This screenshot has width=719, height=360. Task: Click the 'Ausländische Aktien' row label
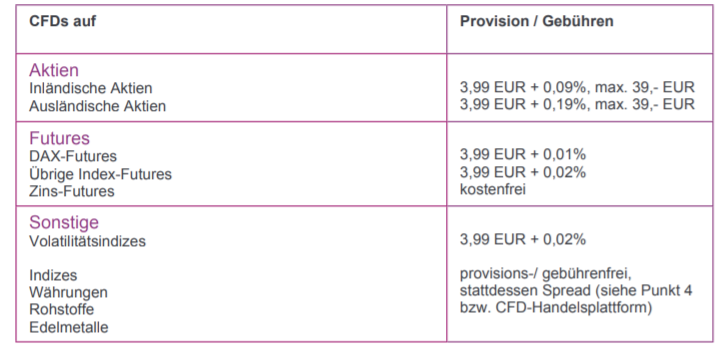click(x=98, y=106)
